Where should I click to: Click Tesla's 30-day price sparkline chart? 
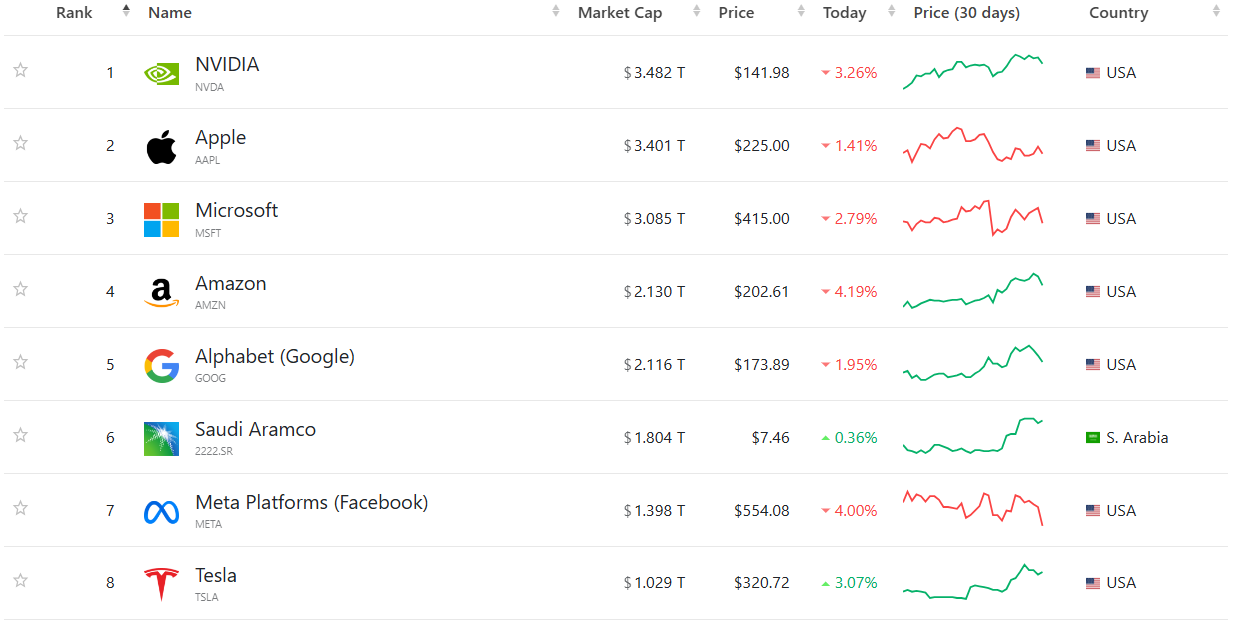tap(973, 582)
